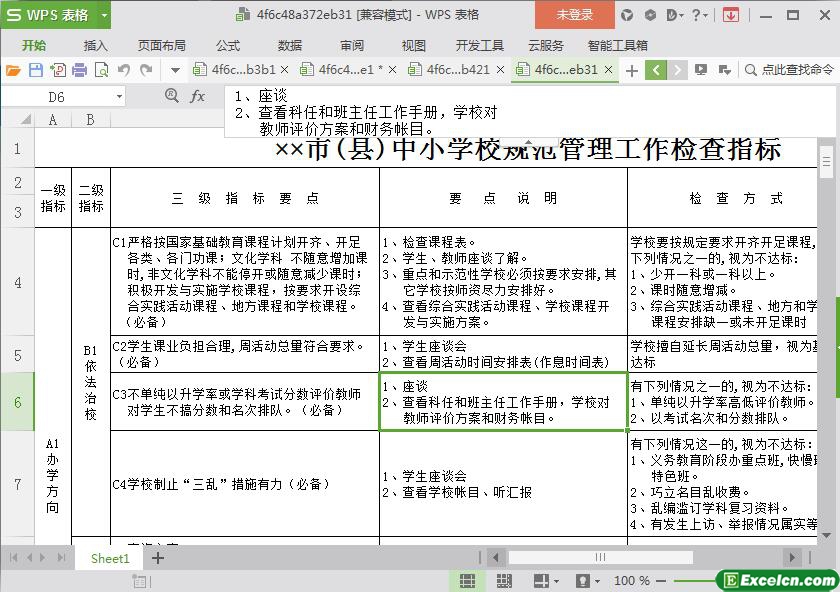
Task: Open the 插入 ribbon tab
Action: [x=95, y=45]
